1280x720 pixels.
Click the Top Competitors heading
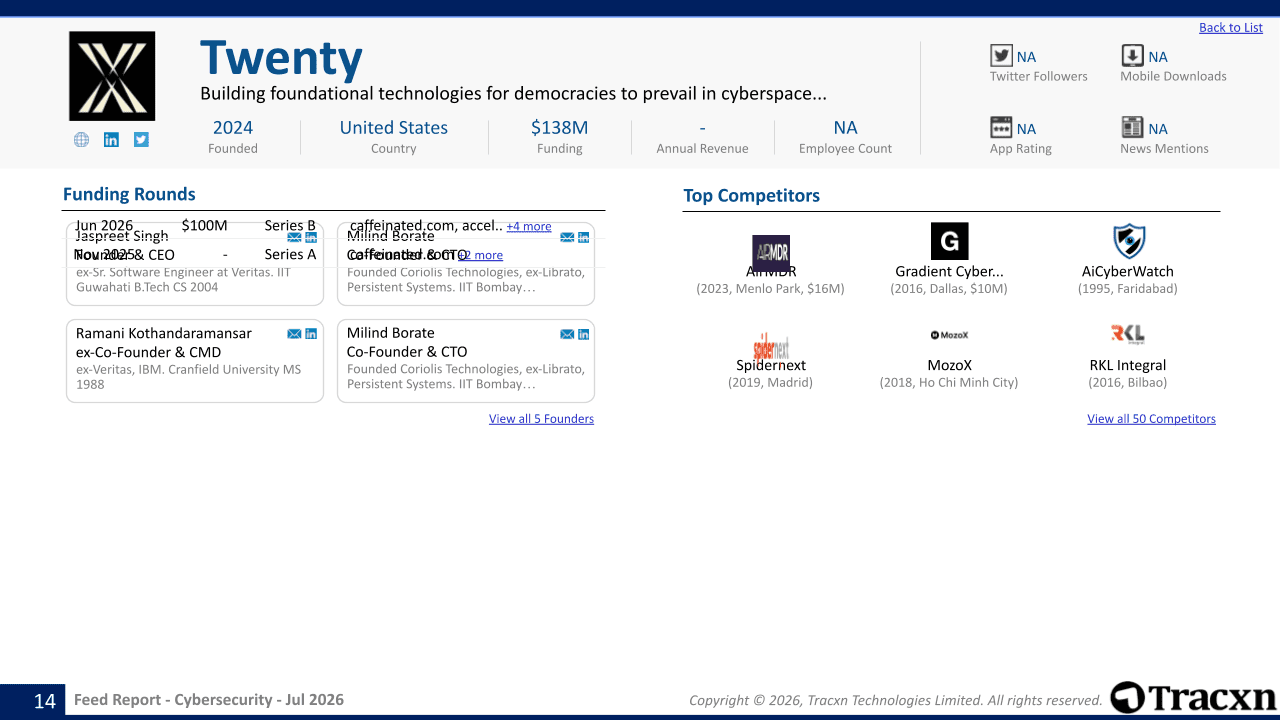click(751, 196)
